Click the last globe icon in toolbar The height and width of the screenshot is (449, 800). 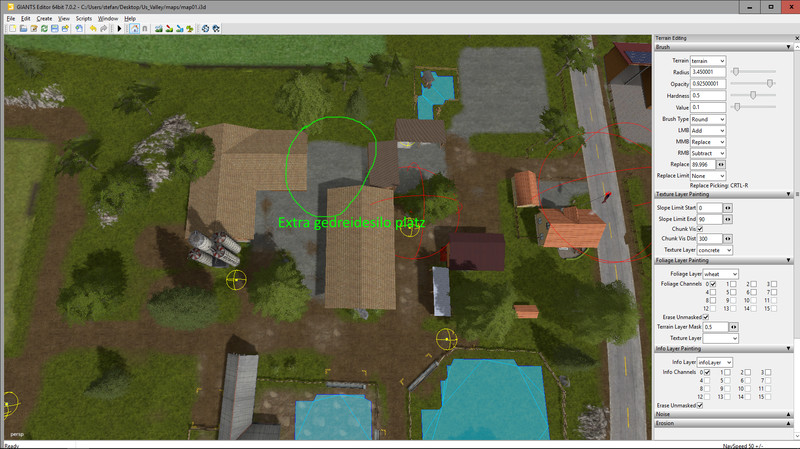[215, 29]
